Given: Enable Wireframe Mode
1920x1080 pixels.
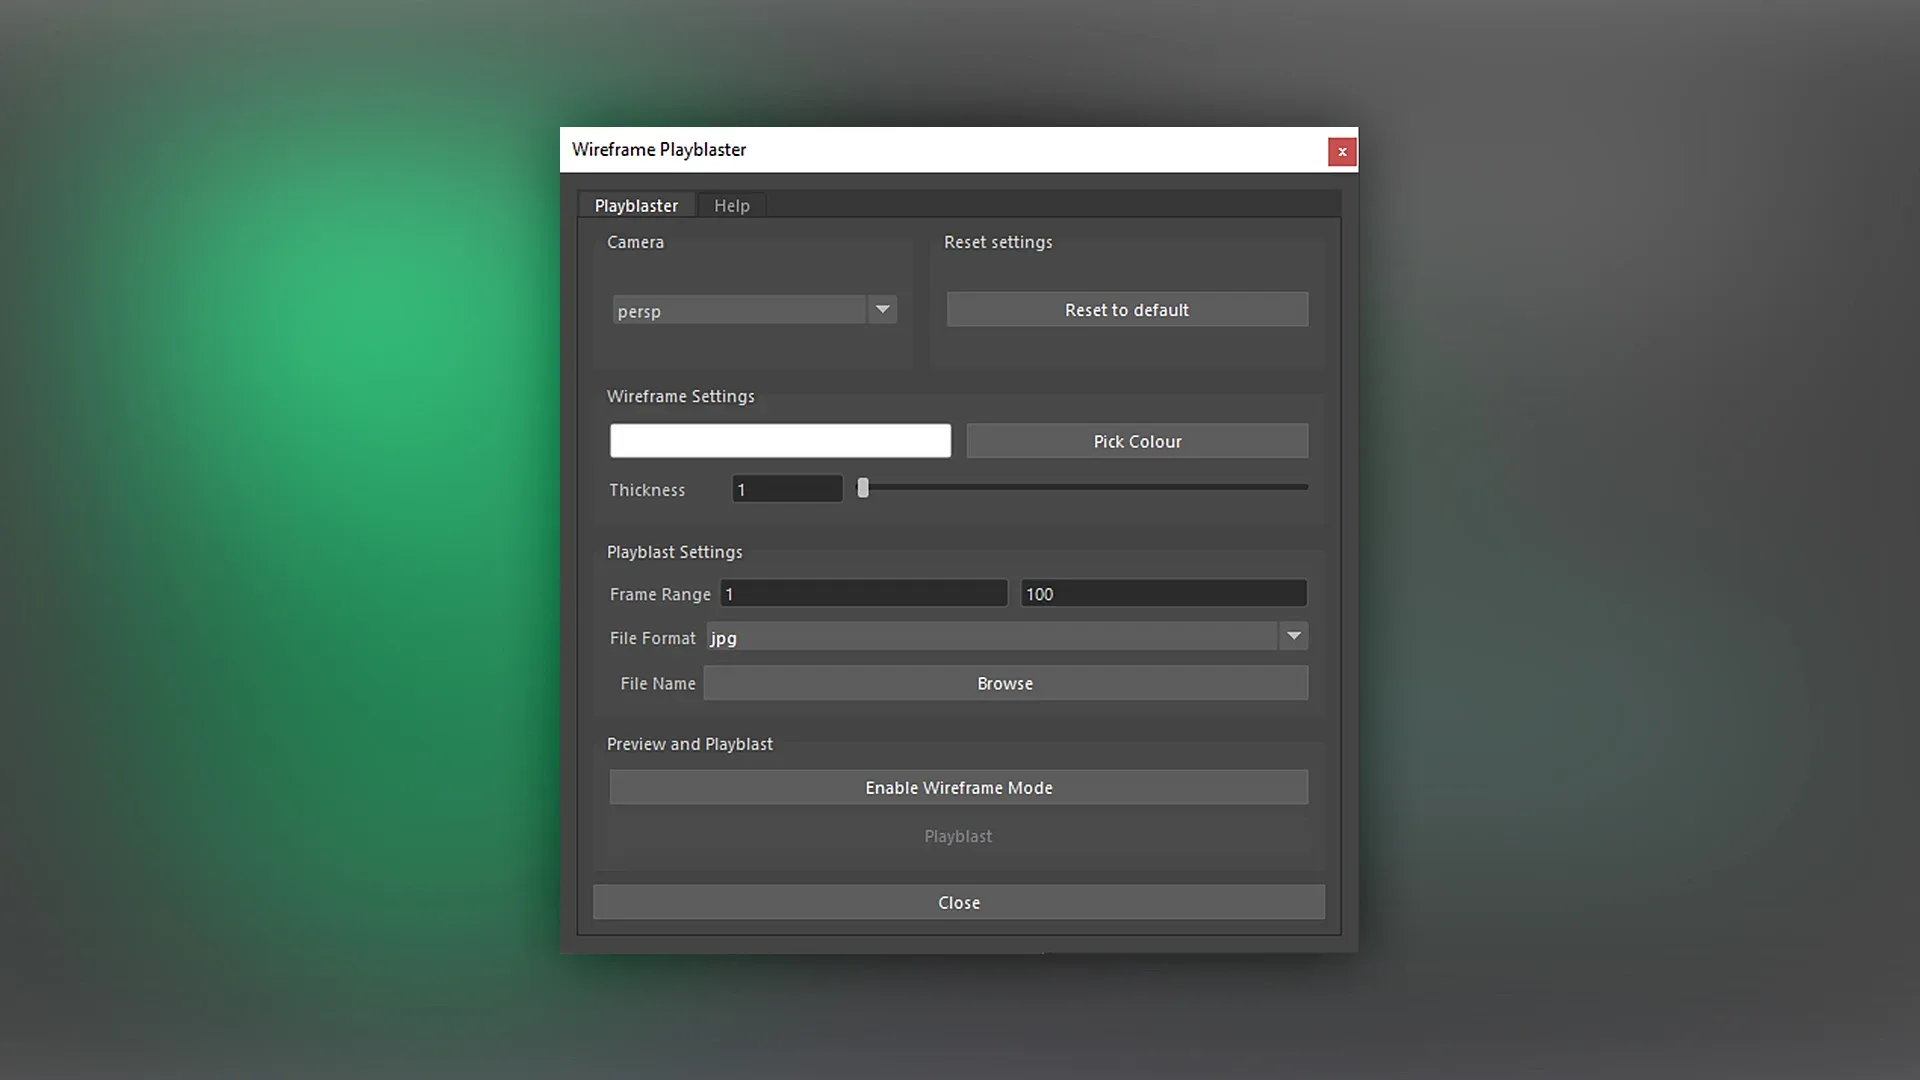Looking at the screenshot, I should [959, 787].
